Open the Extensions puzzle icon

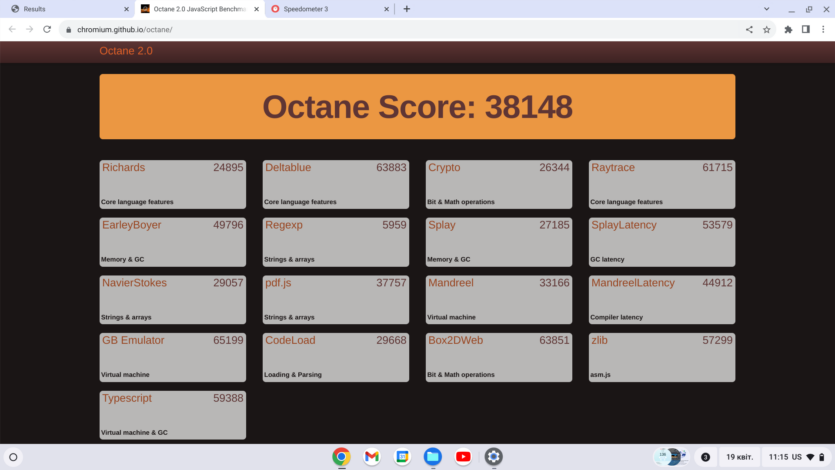pyautogui.click(x=788, y=29)
